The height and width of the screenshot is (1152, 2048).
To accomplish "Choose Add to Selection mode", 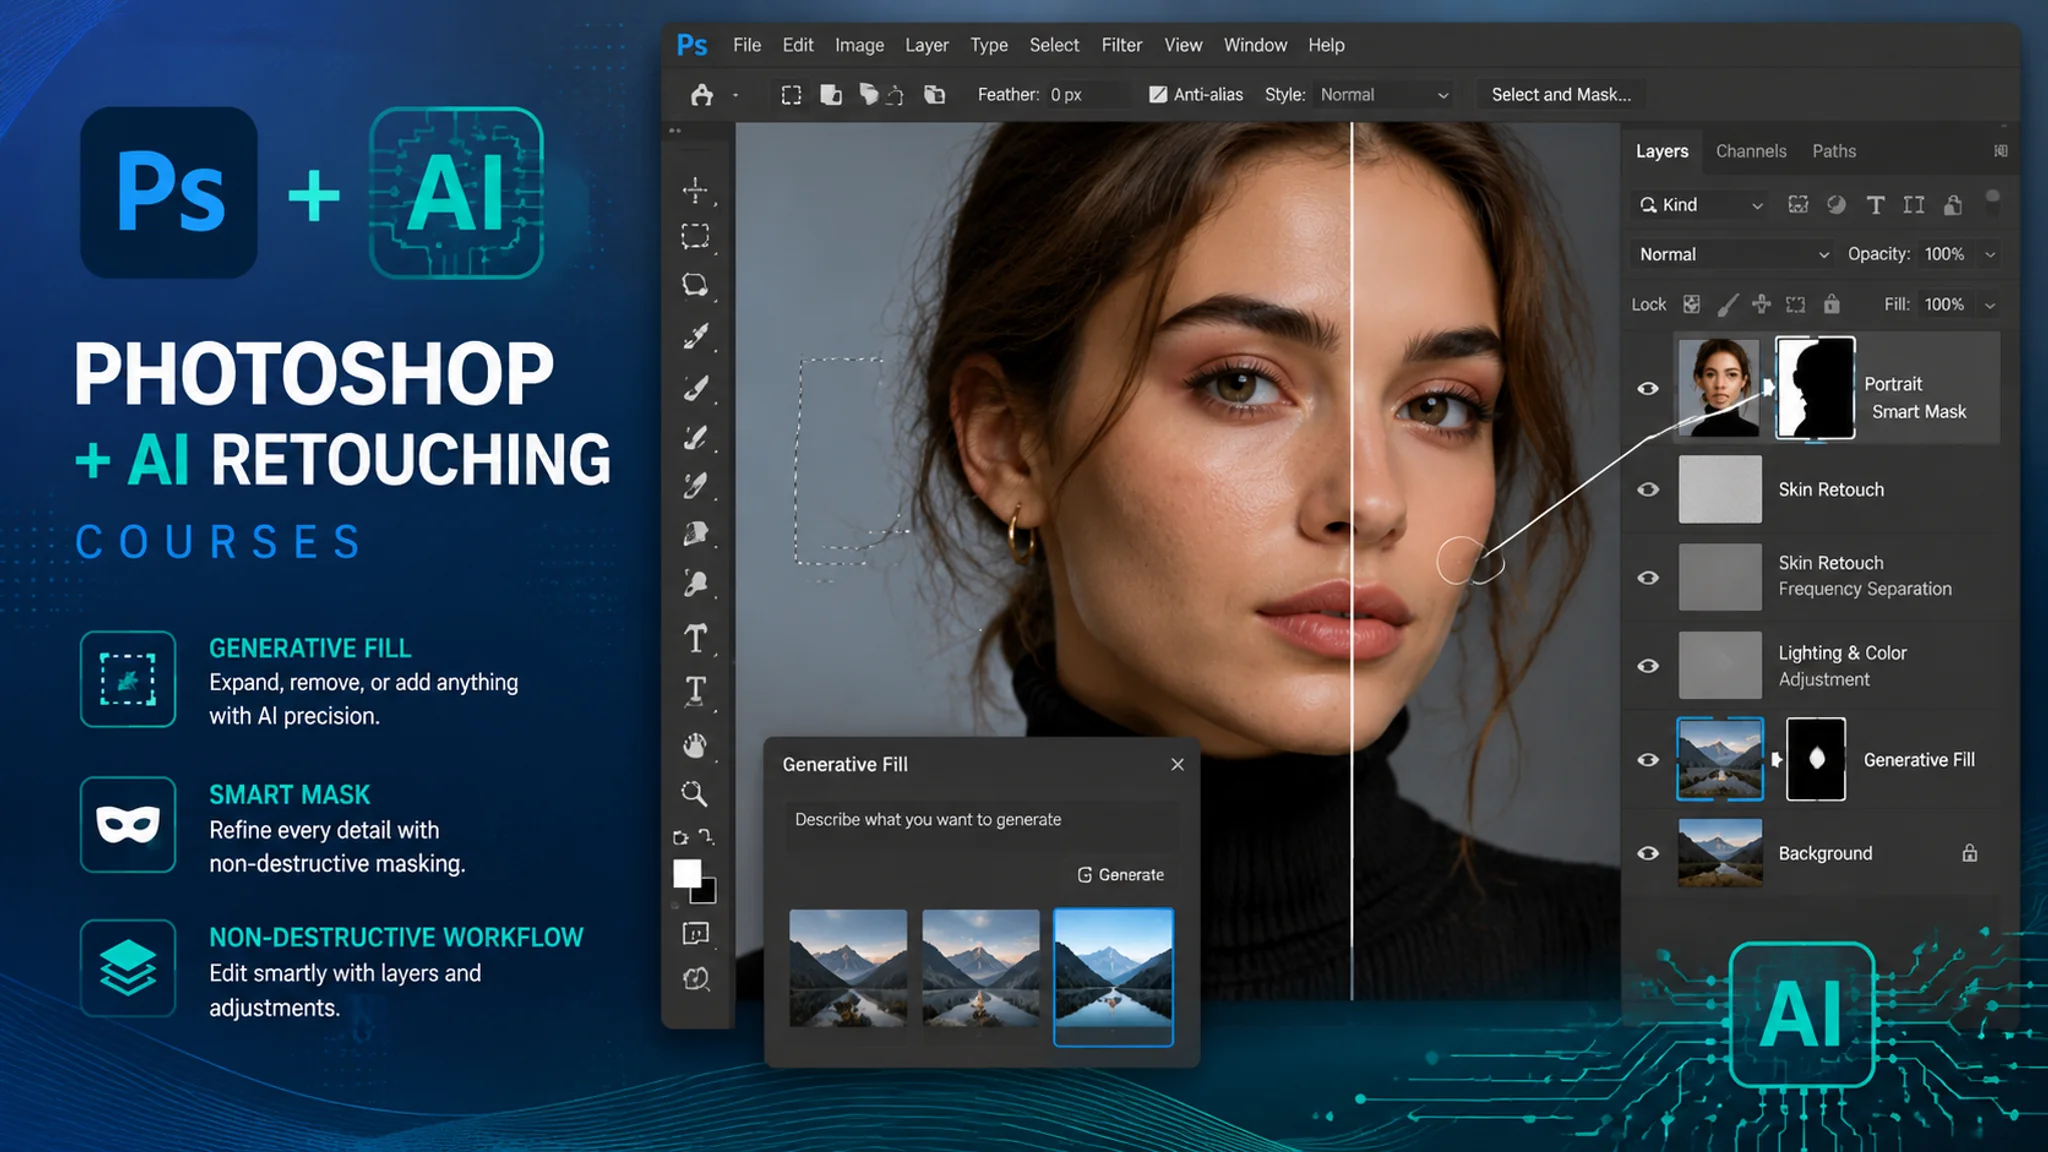I will (x=831, y=95).
